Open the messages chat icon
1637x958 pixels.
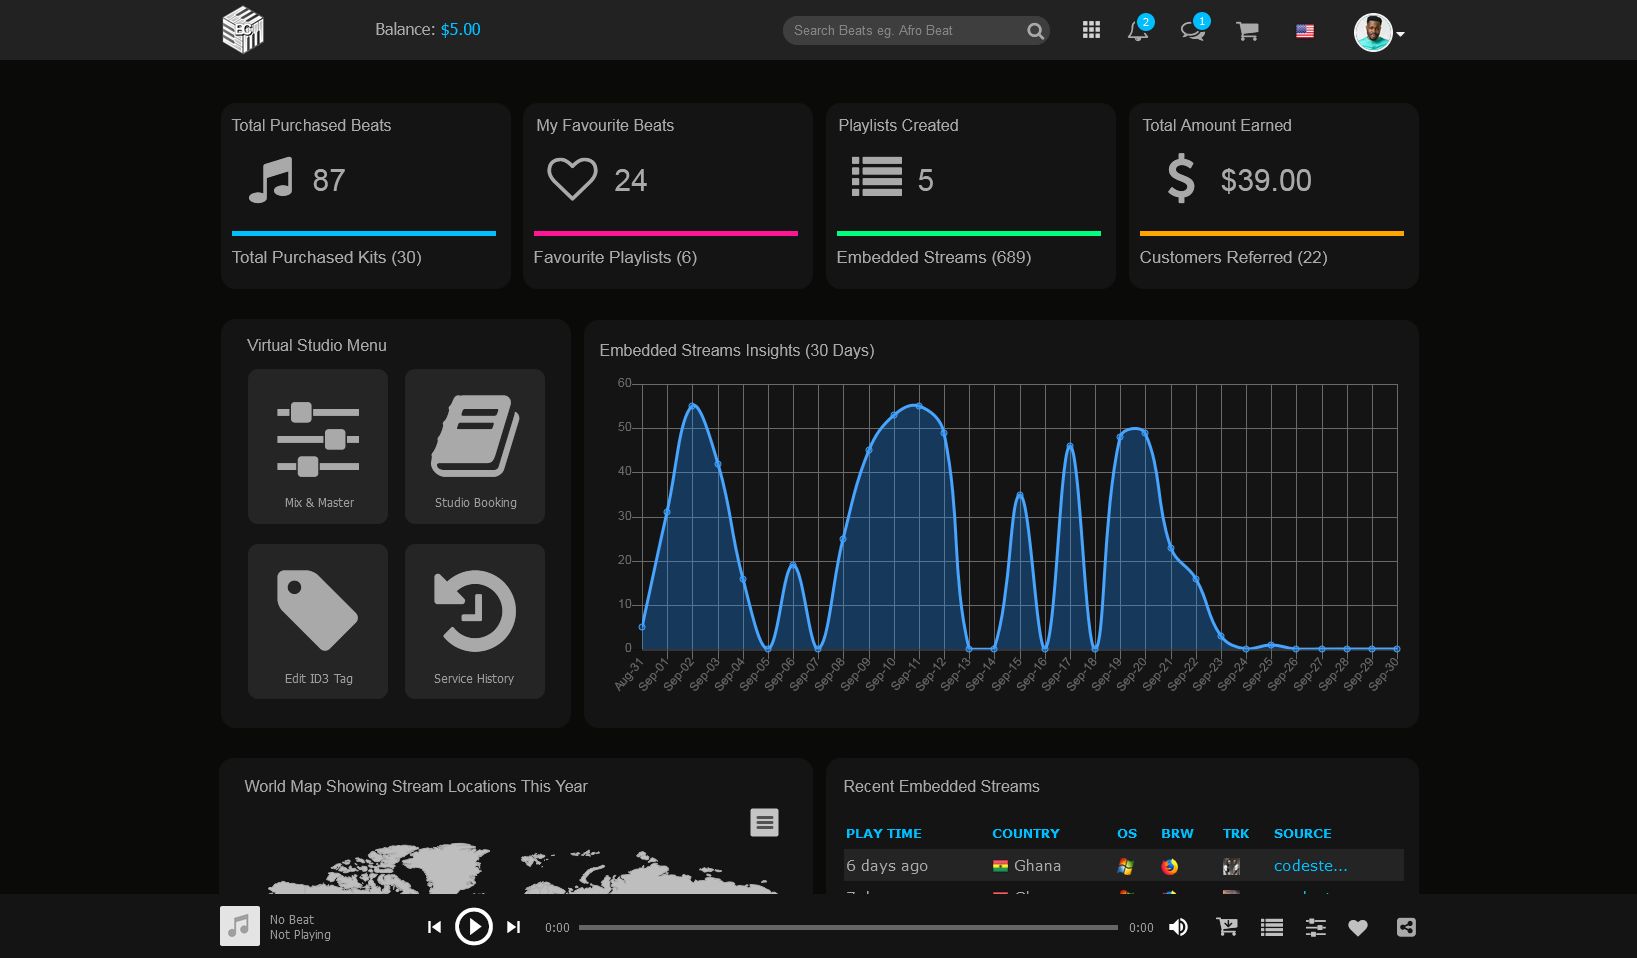coord(1192,31)
